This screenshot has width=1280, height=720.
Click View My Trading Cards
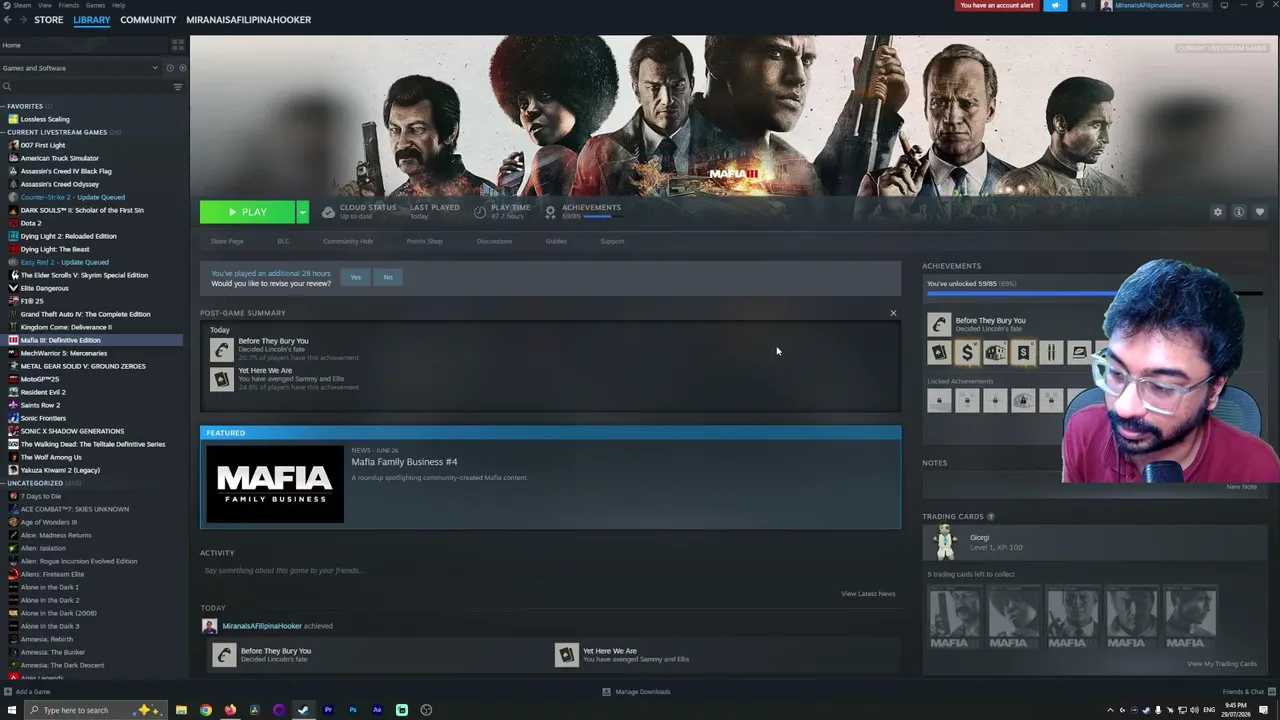1222,664
